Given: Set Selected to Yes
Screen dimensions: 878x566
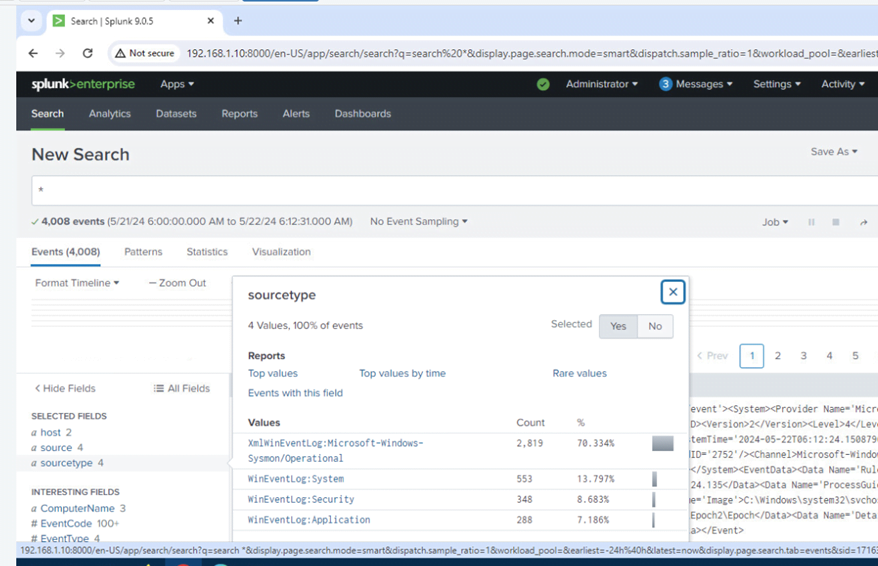Looking at the screenshot, I should coord(618,326).
